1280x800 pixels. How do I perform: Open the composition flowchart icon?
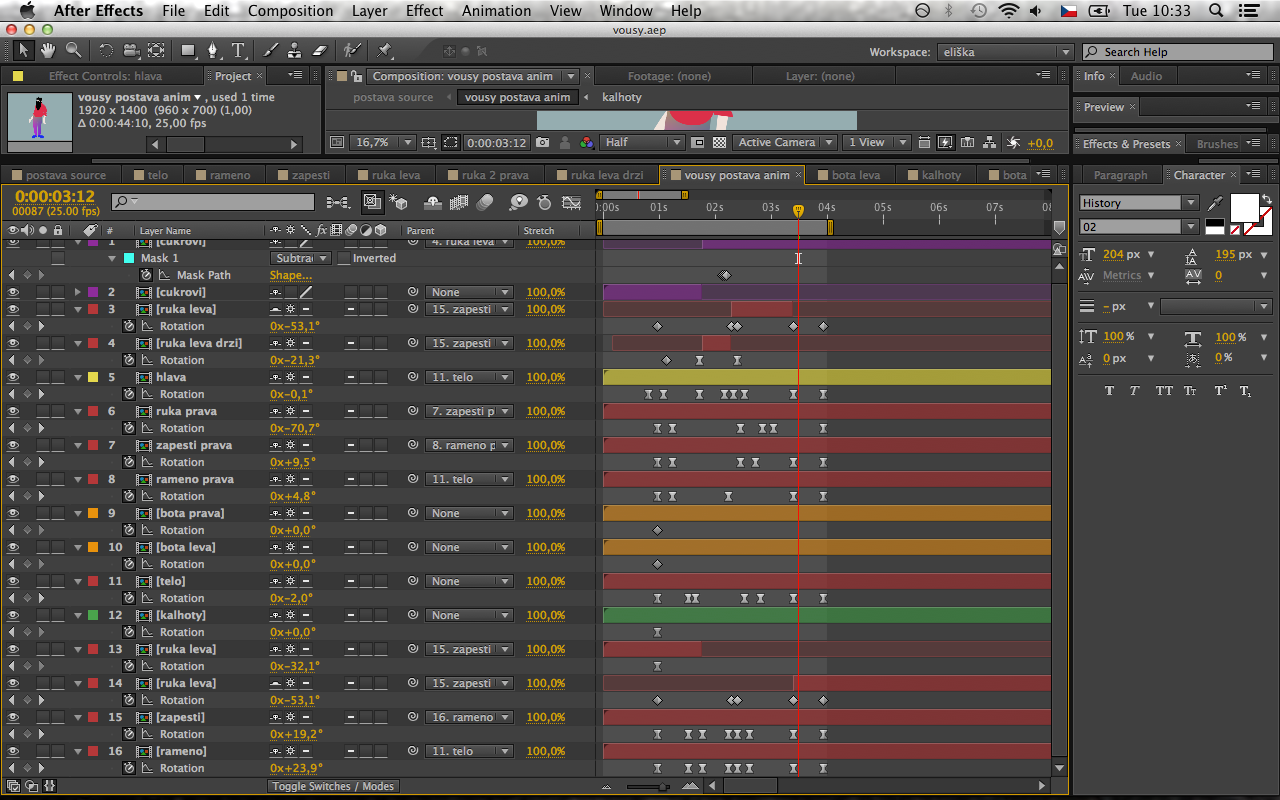pos(990,143)
